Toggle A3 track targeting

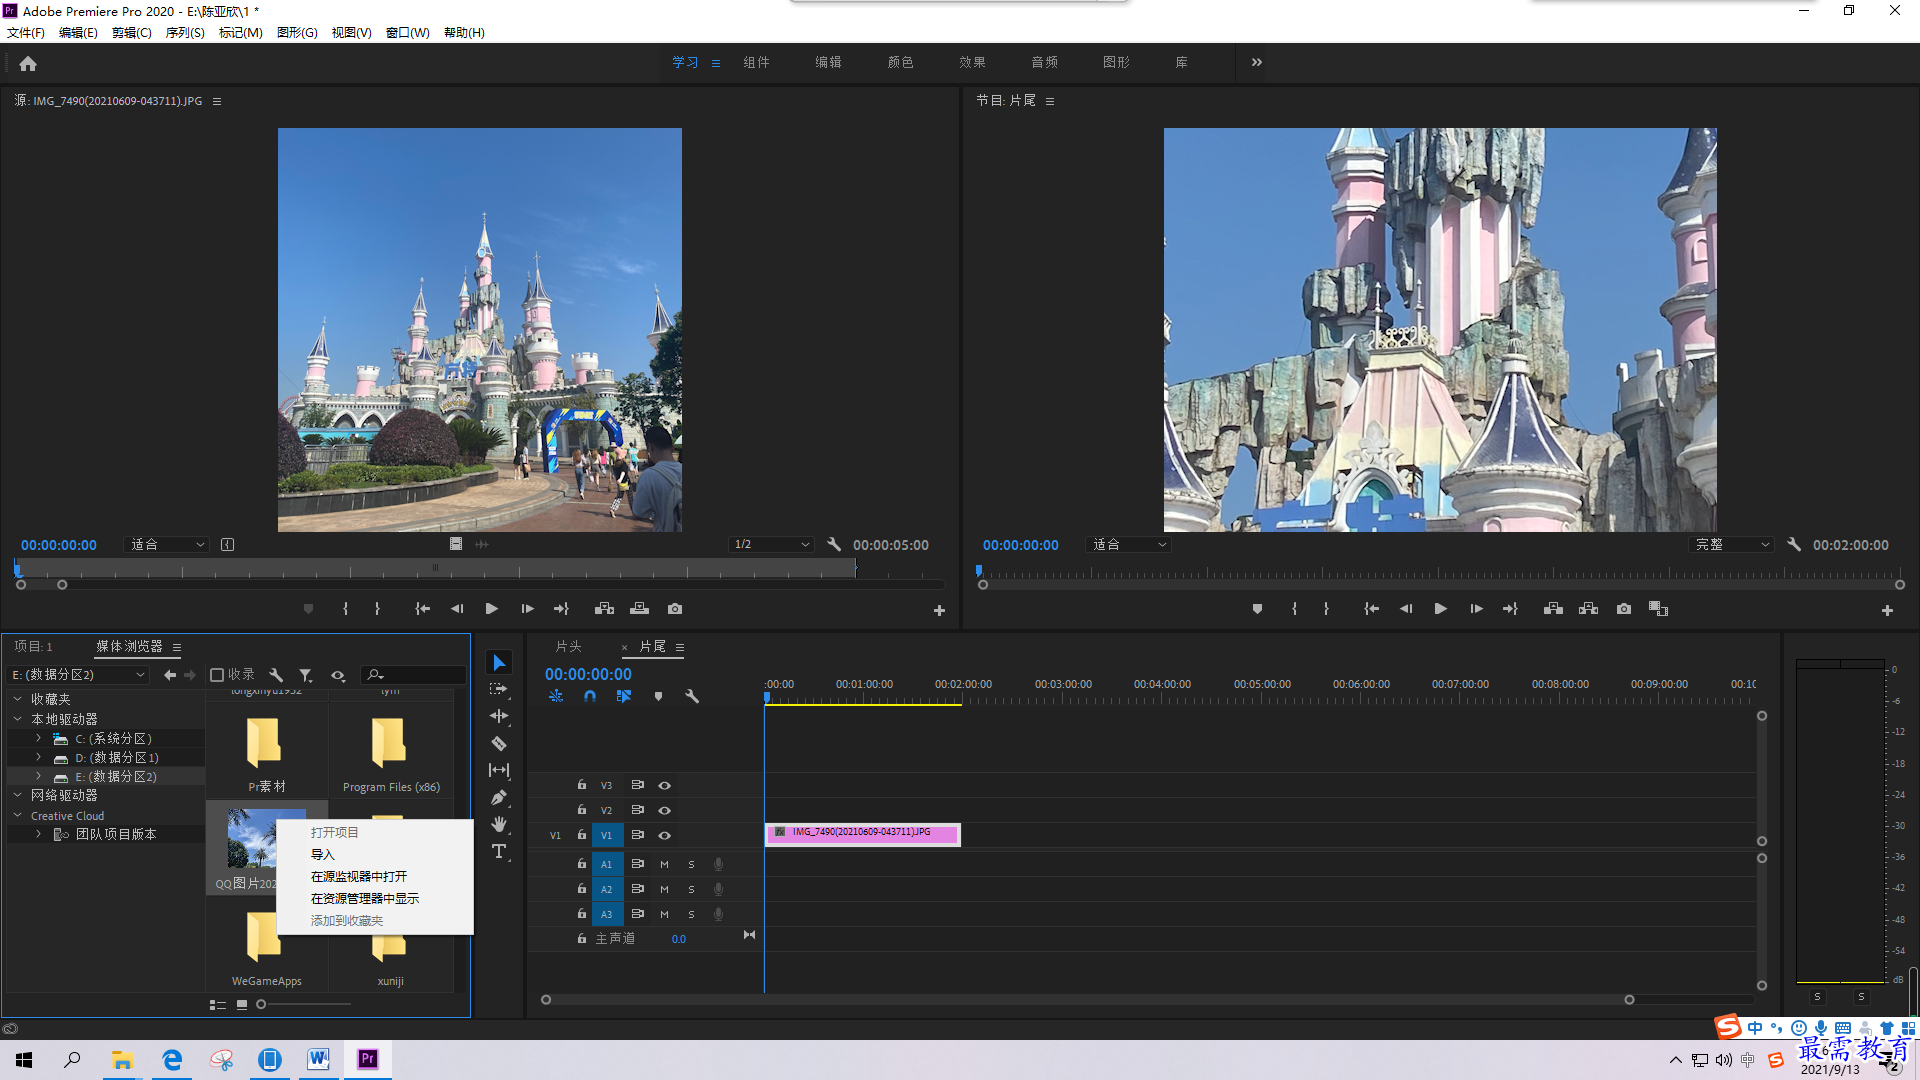(x=606, y=914)
